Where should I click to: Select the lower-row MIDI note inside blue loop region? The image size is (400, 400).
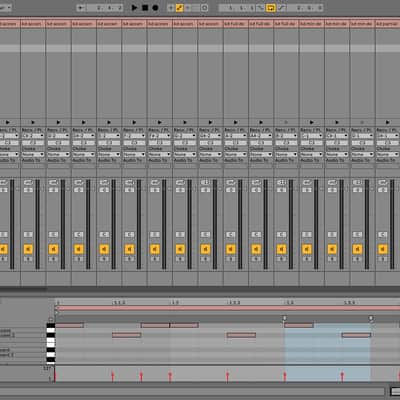point(356,335)
